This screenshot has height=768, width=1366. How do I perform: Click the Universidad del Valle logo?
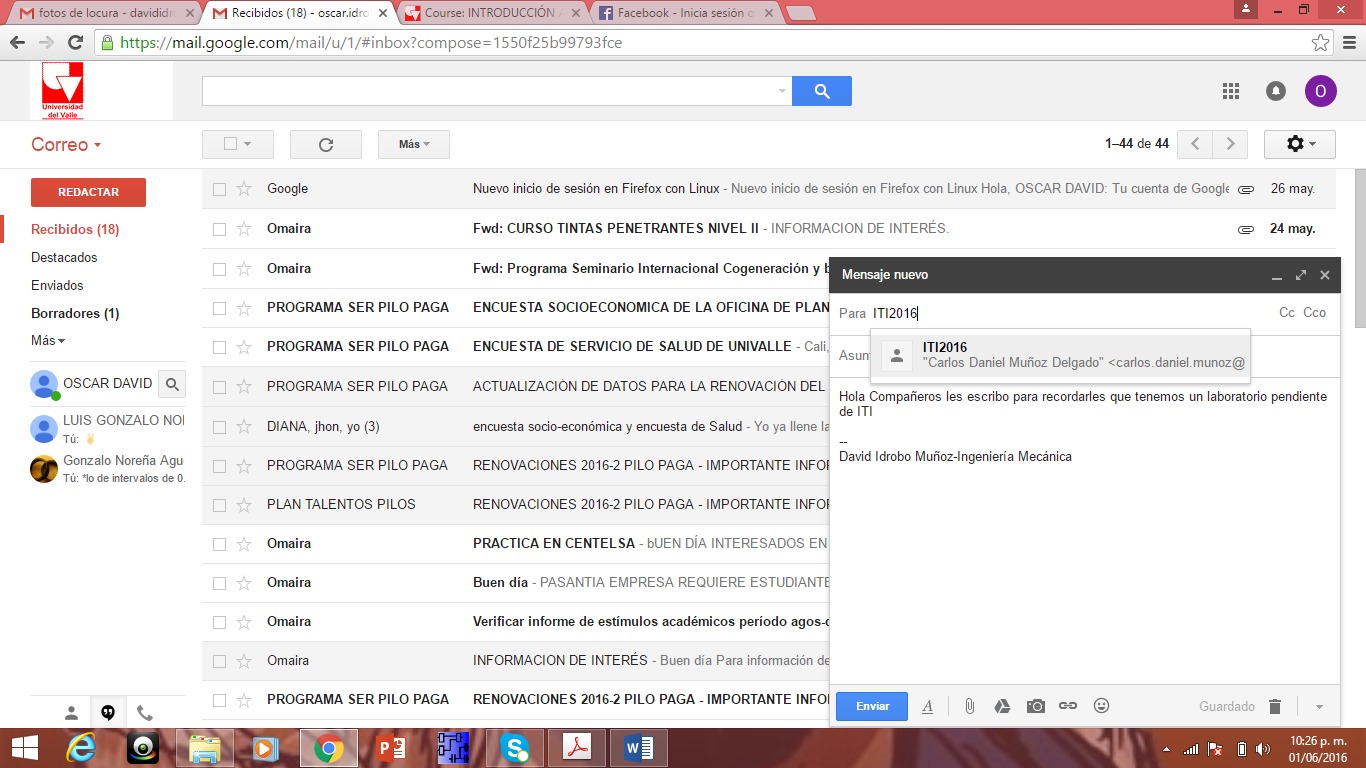62,91
